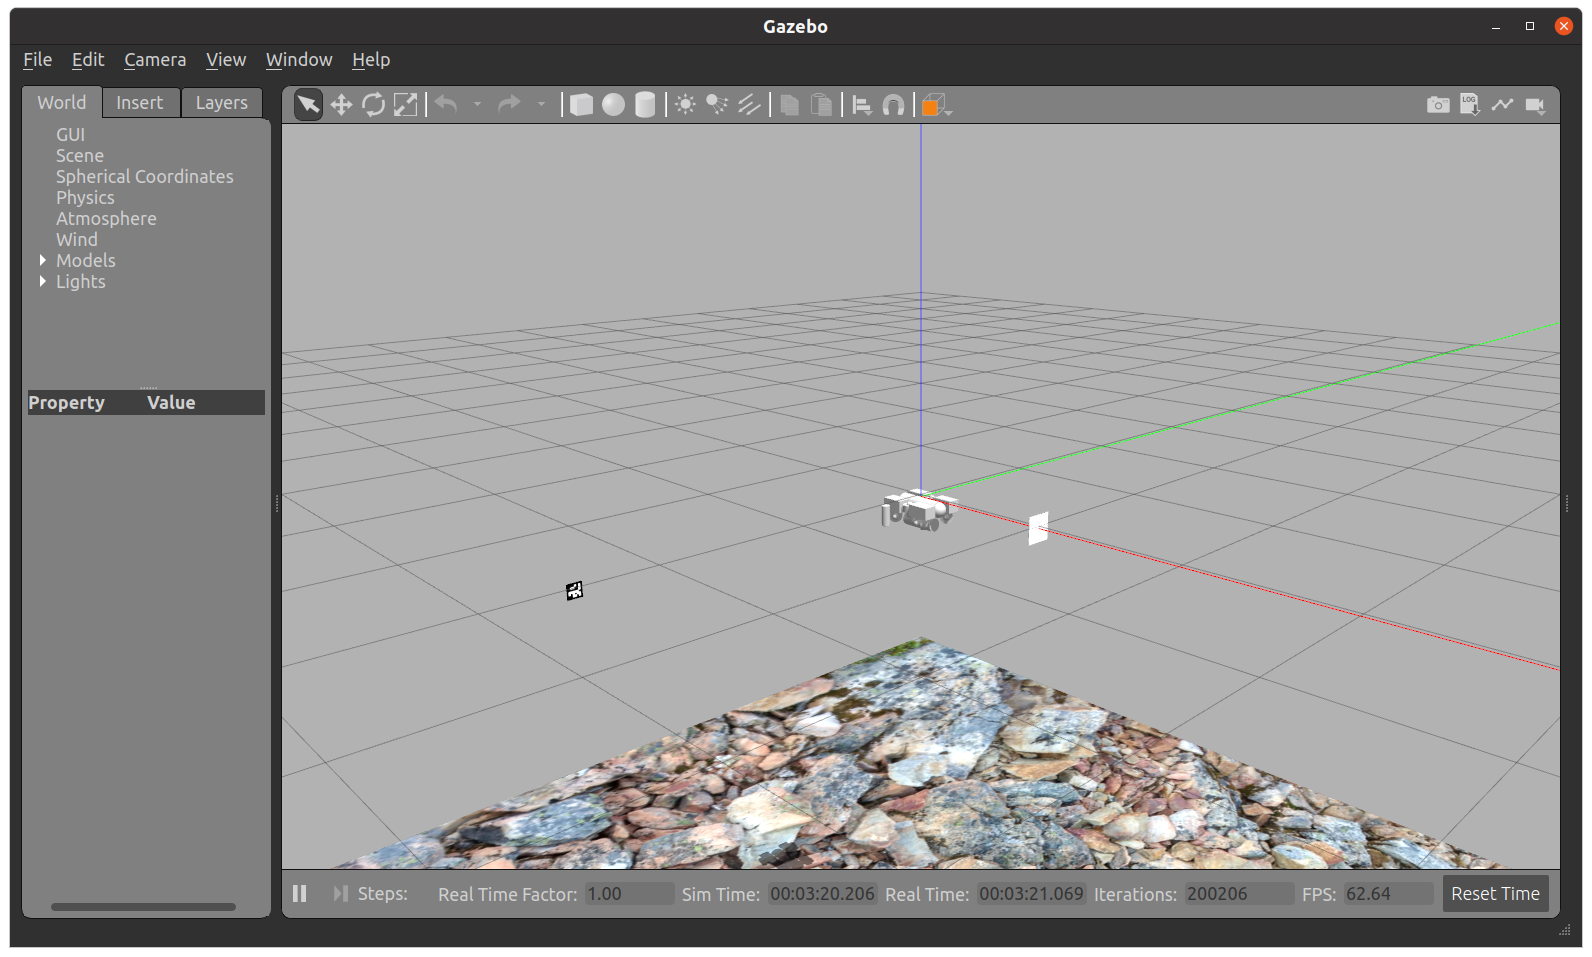The height and width of the screenshot is (957, 1592).
Task: Select the align tool
Action: point(861,104)
